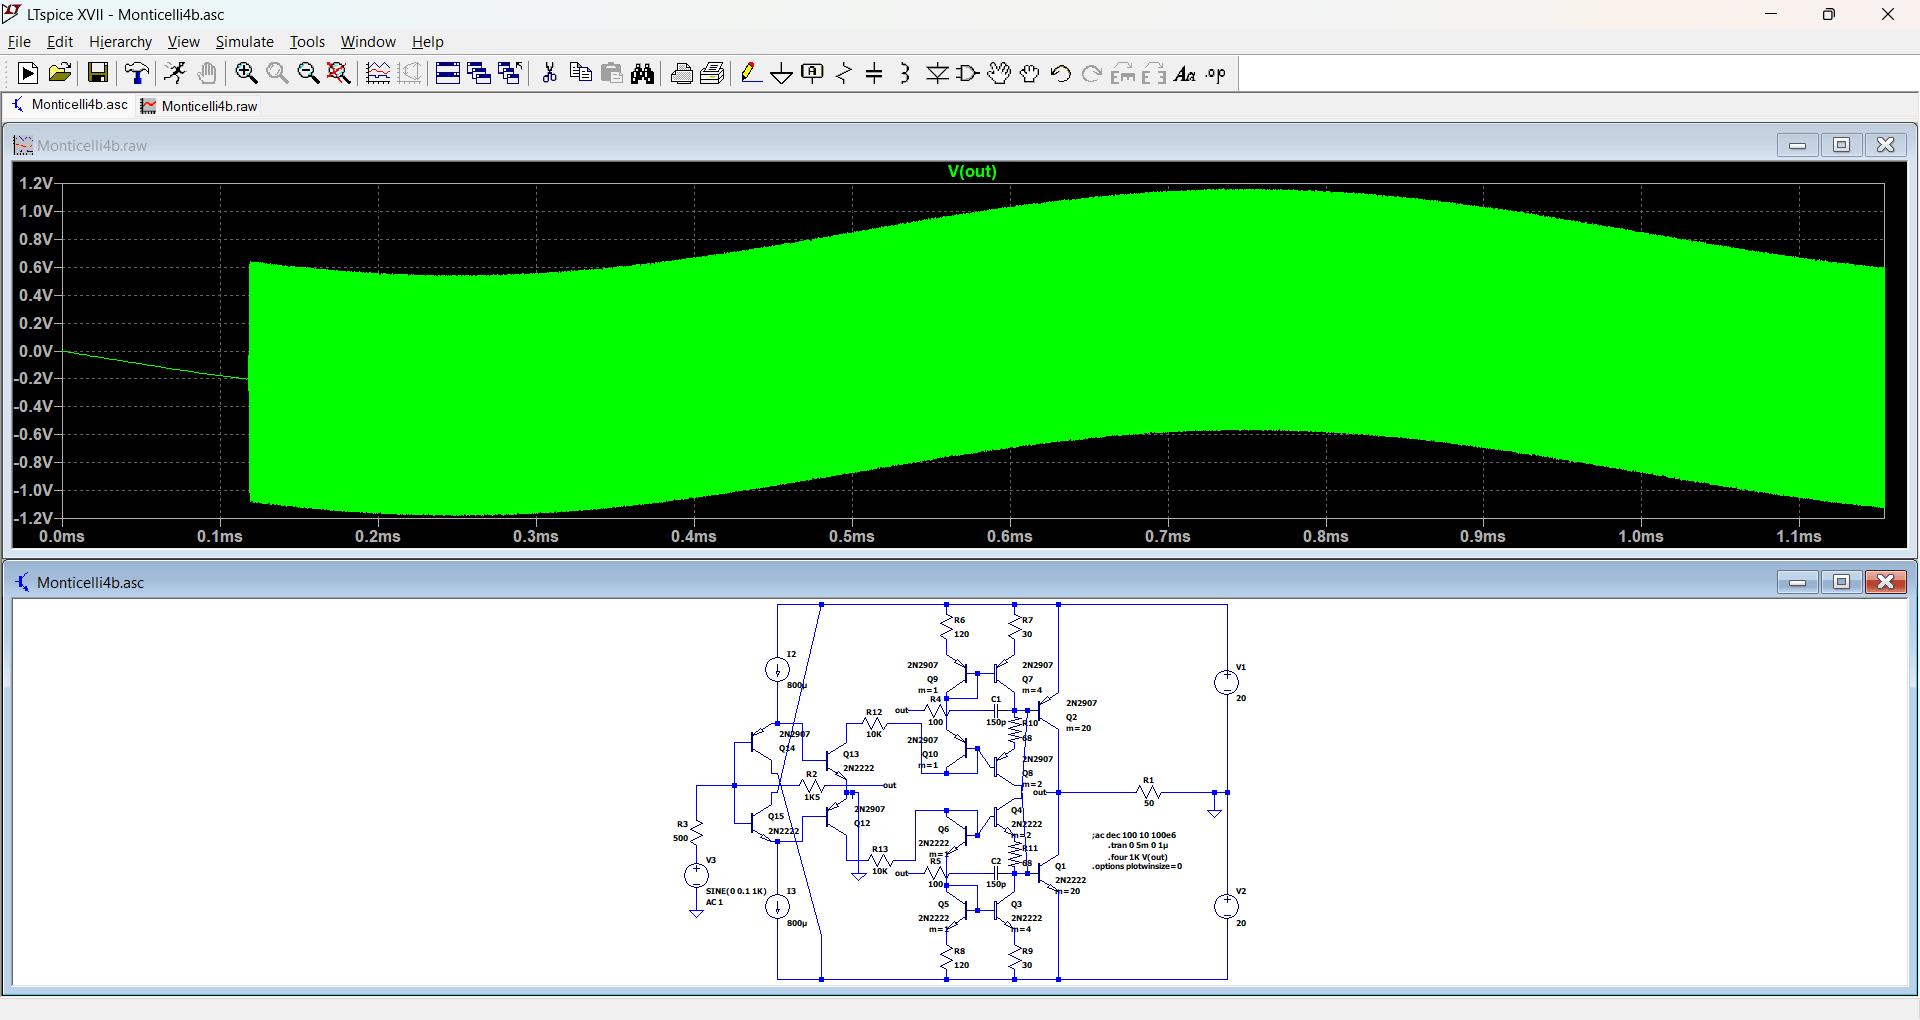
Task: Click the Copy toolbar icon
Action: point(580,73)
